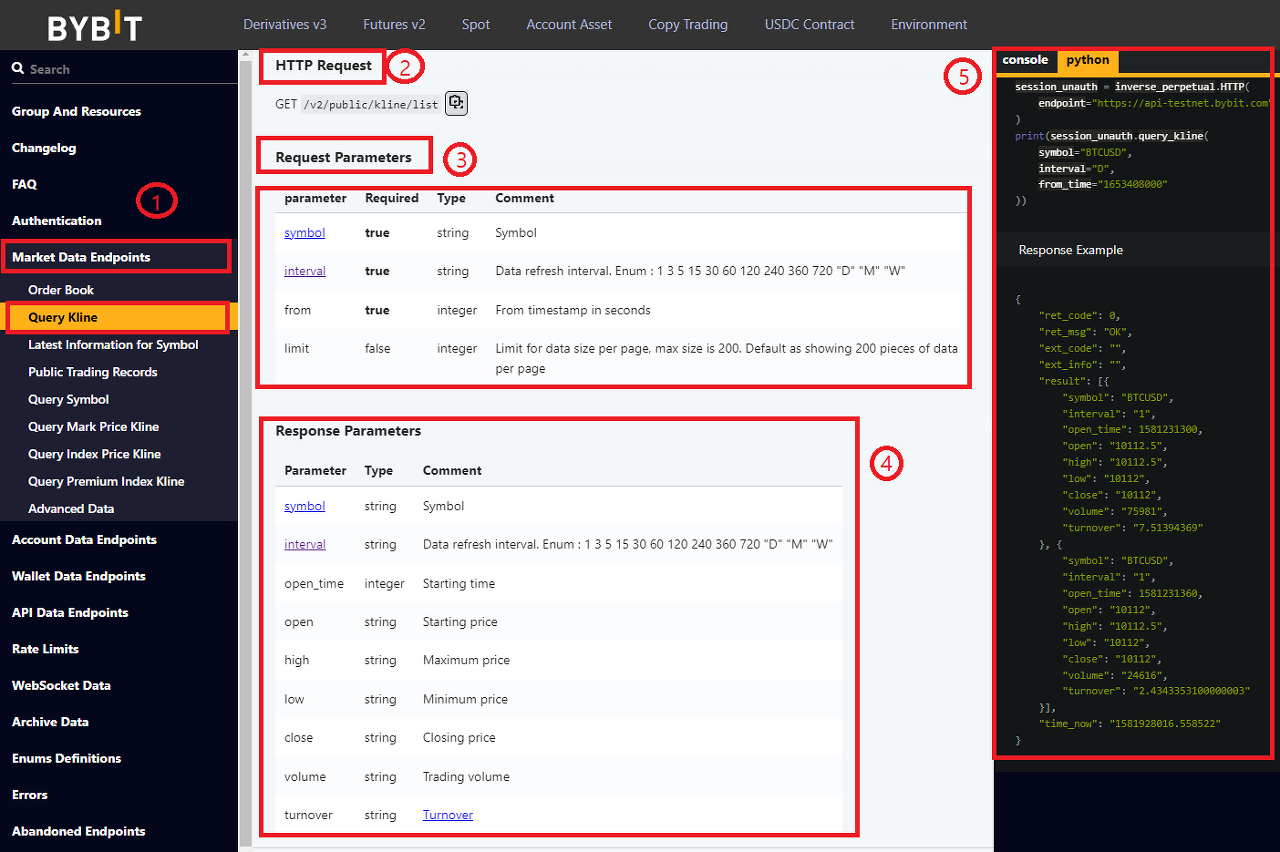Expand Archive Data section

pos(50,722)
